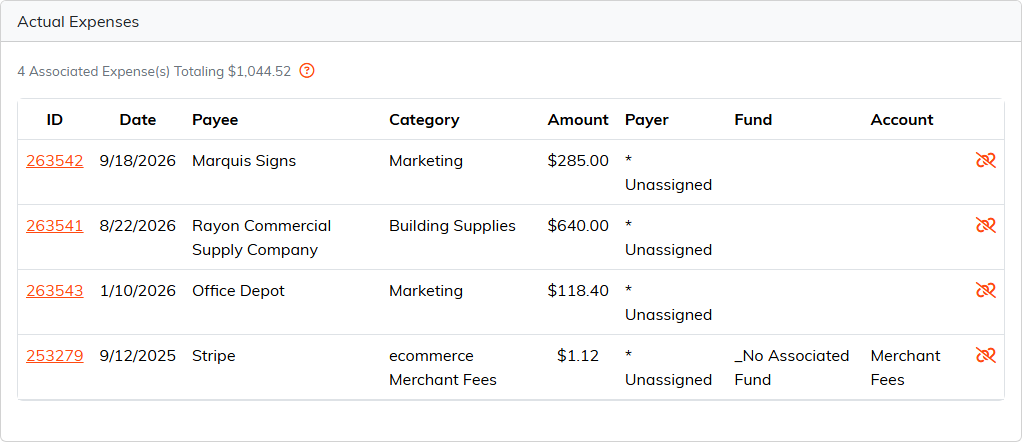Image resolution: width=1022 pixels, height=442 pixels.
Task: Unlink the Marquis Signs expense
Action: pos(986,160)
